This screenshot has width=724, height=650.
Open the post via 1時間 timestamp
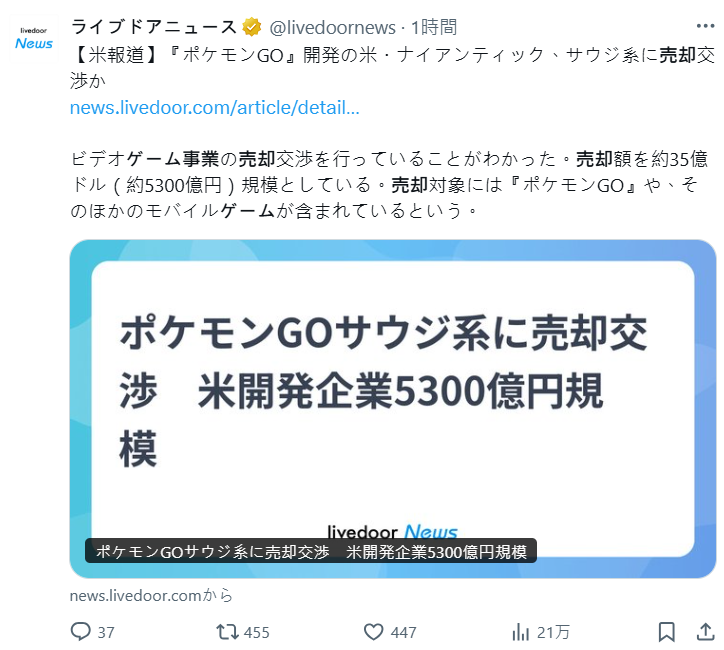434,27
